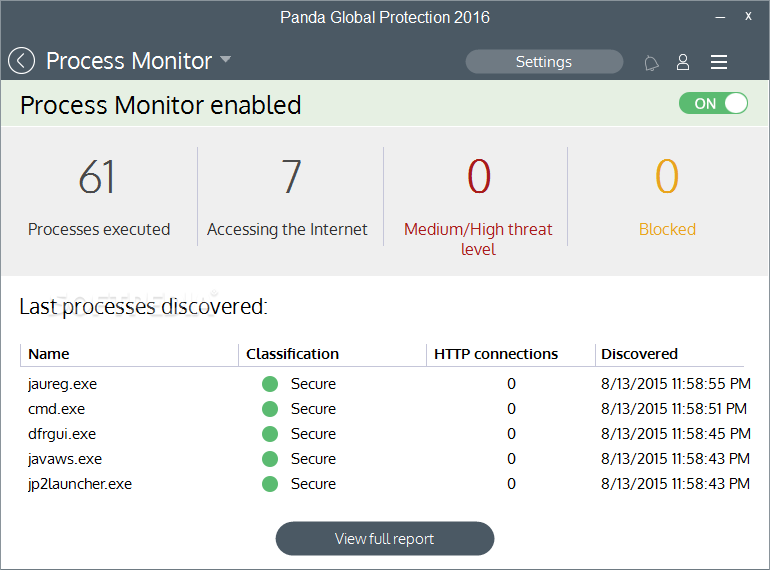This screenshot has width=770, height=570.
Task: Go back with the circled arrow icon
Action: click(22, 61)
